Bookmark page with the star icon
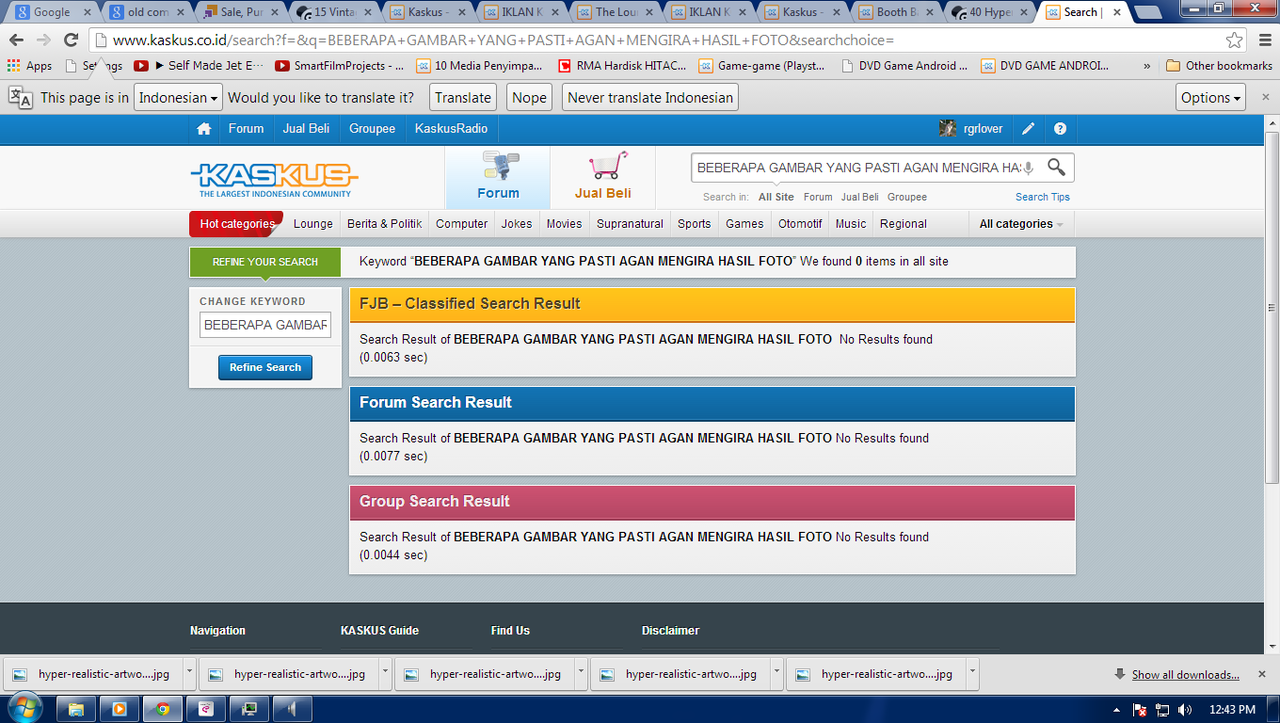Image resolution: width=1280 pixels, height=723 pixels. (x=1235, y=40)
